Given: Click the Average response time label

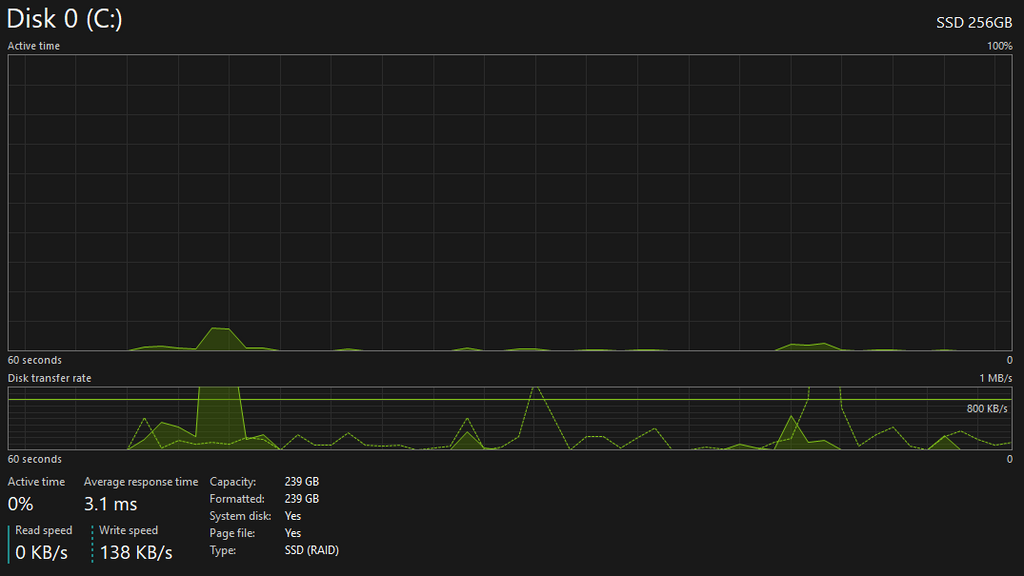Looking at the screenshot, I should [x=141, y=482].
